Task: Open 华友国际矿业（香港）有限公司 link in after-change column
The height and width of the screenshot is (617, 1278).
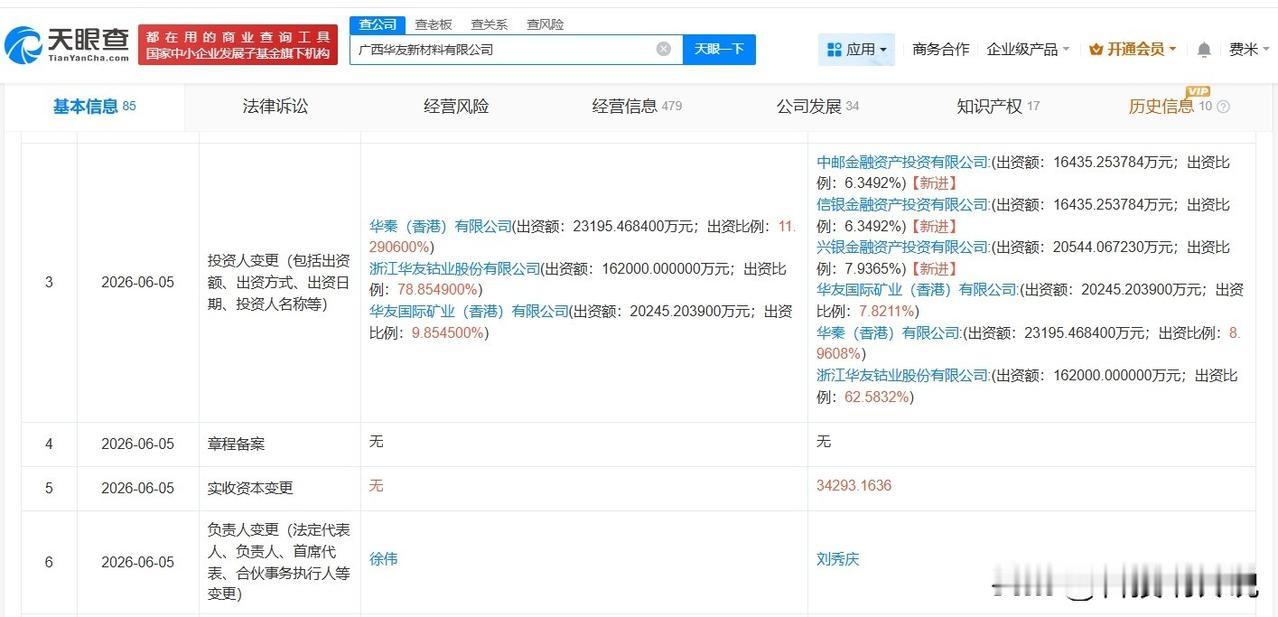Action: [x=917, y=290]
